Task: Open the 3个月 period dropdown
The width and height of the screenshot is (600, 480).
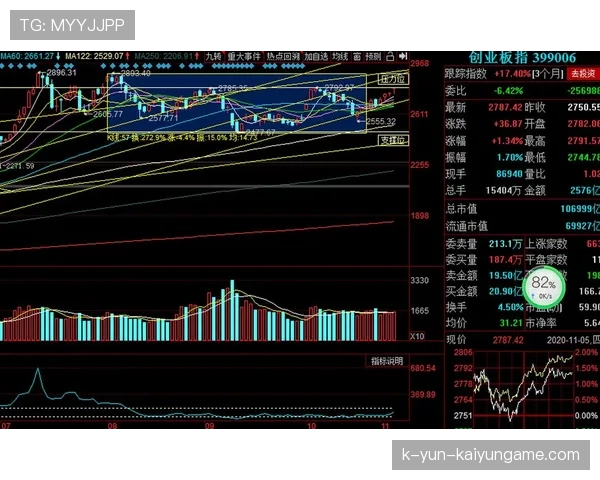Action: [545, 74]
